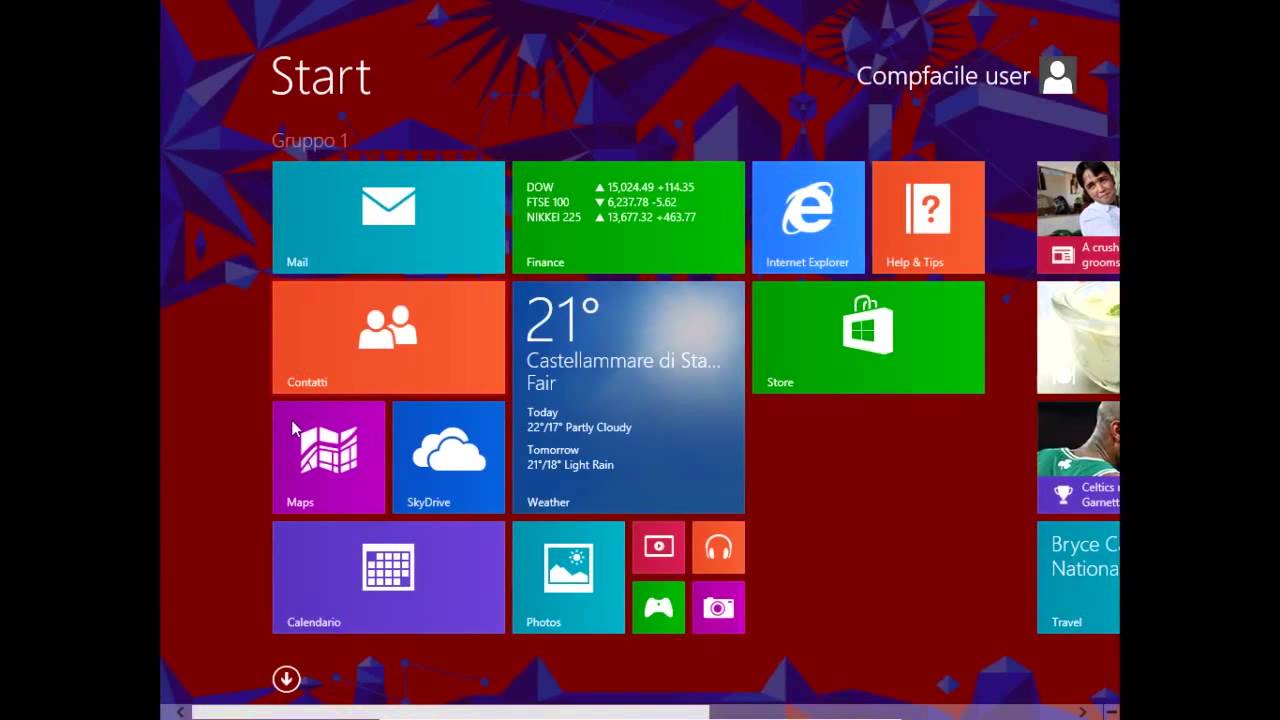Open the small magenta Camera tile

click(718, 607)
